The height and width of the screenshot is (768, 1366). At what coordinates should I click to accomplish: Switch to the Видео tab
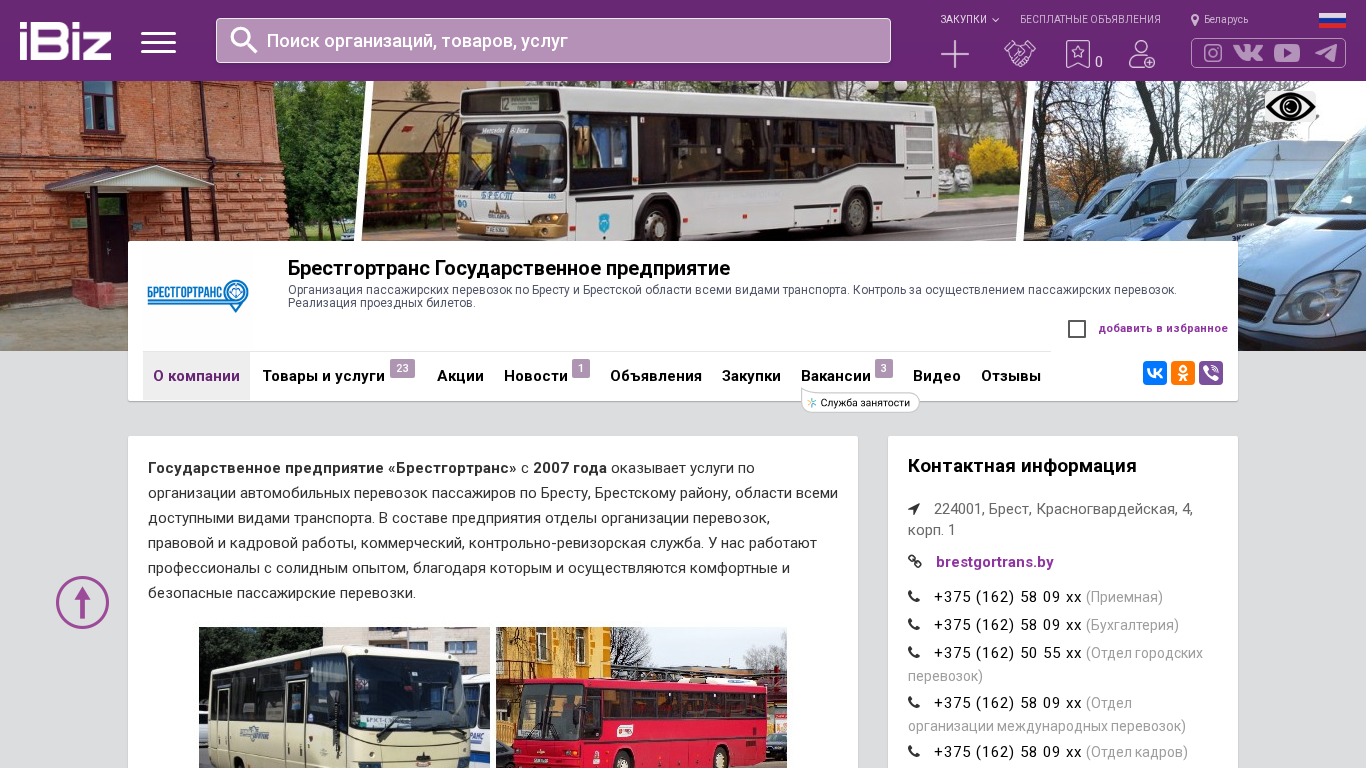pyautogui.click(x=937, y=376)
